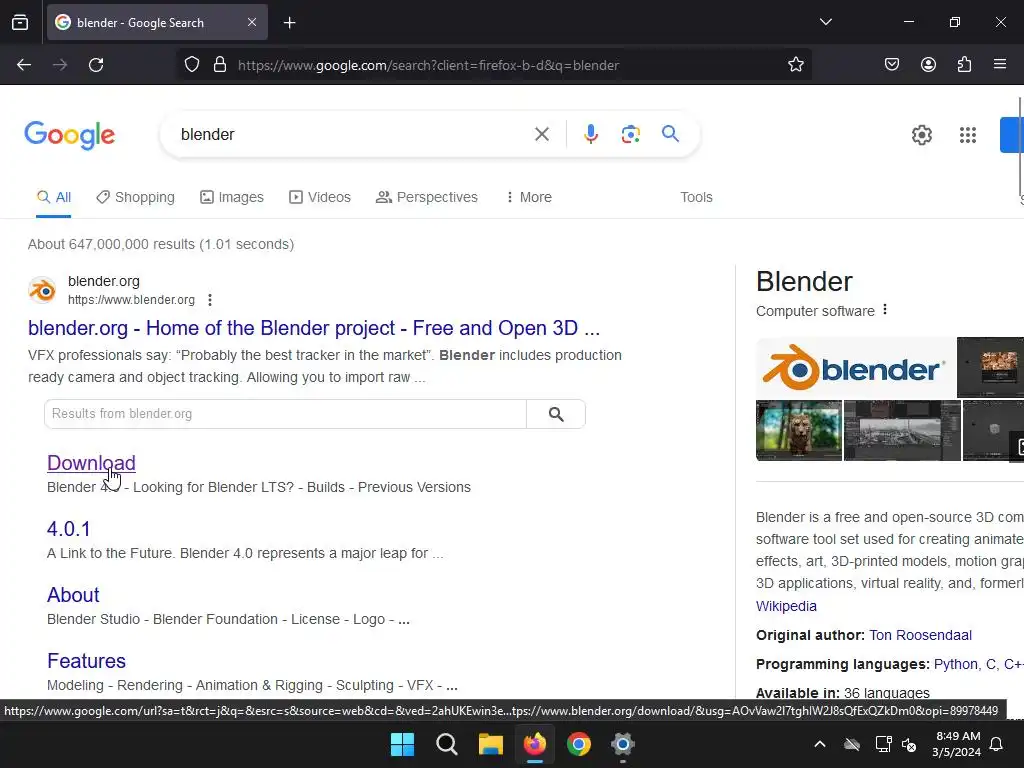The width and height of the screenshot is (1024, 768).
Task: Click the blender logo image in knowledge panel
Action: pos(855,368)
